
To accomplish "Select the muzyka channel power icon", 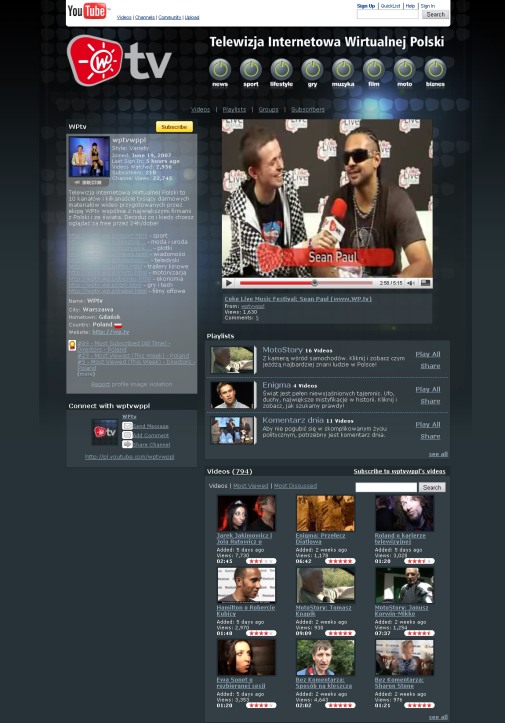I will pos(343,69).
